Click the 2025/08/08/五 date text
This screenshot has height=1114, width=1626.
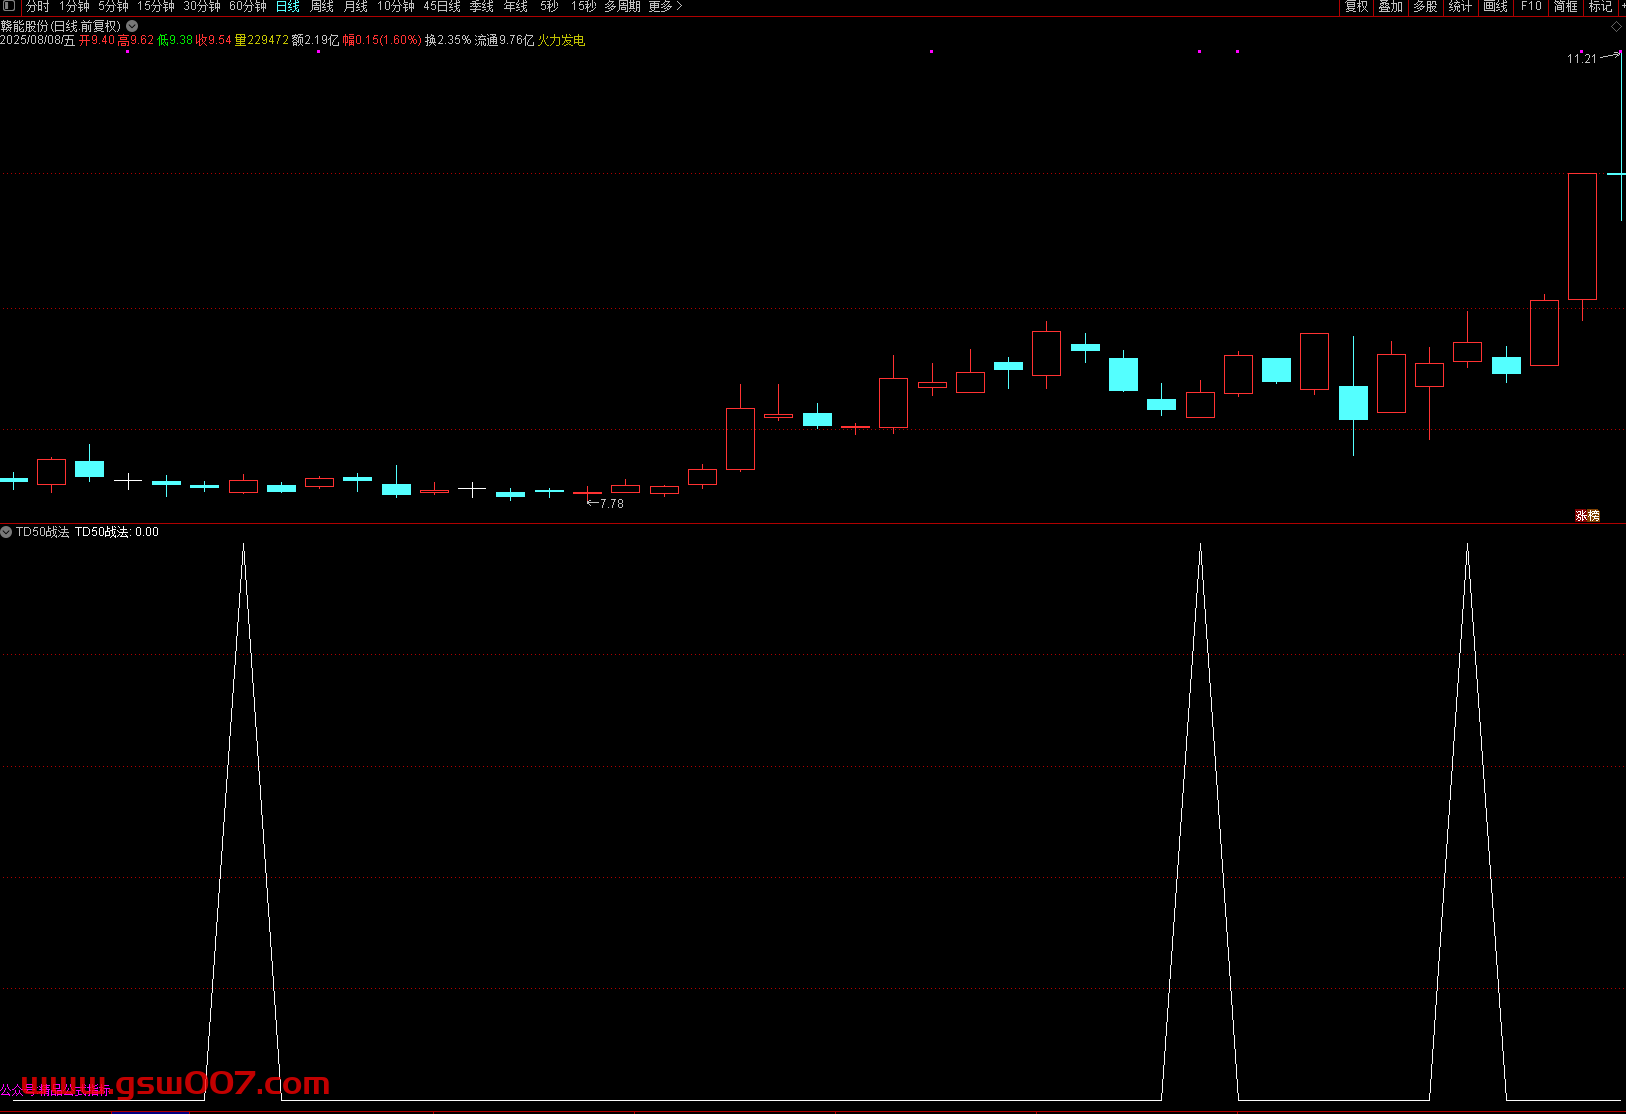(37, 41)
